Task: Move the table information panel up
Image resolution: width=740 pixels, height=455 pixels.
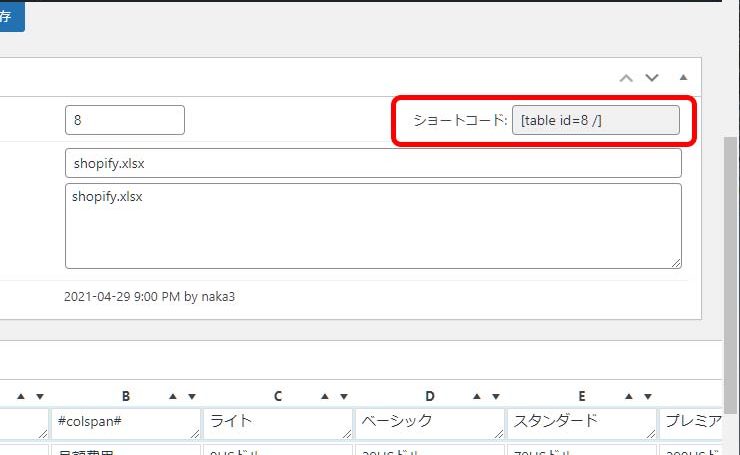Action: tap(627, 77)
